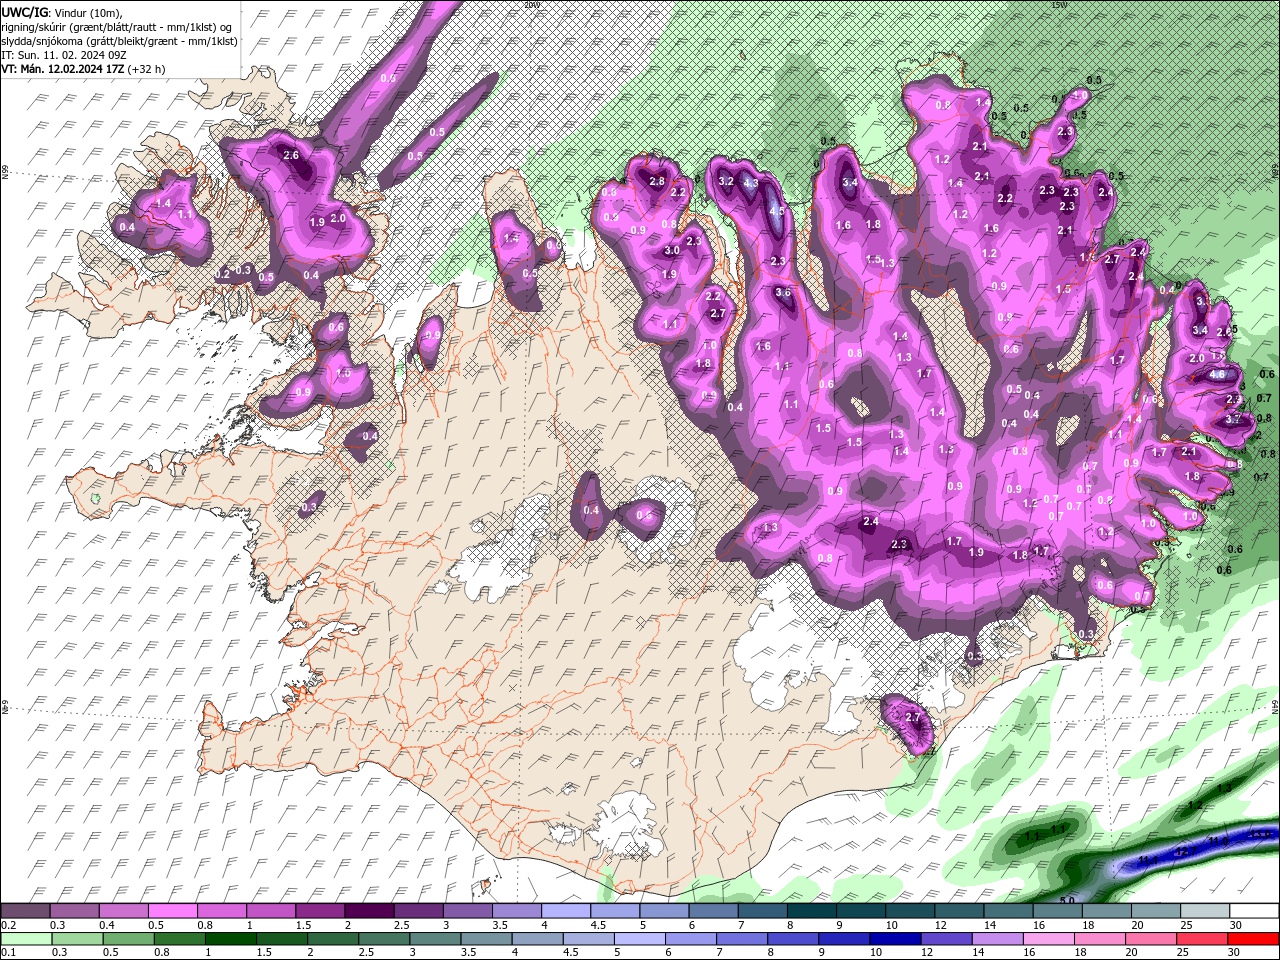1280x960 pixels.
Task: Pick the snow legend swatch between 1 and 1.5
Action: click(x=272, y=911)
